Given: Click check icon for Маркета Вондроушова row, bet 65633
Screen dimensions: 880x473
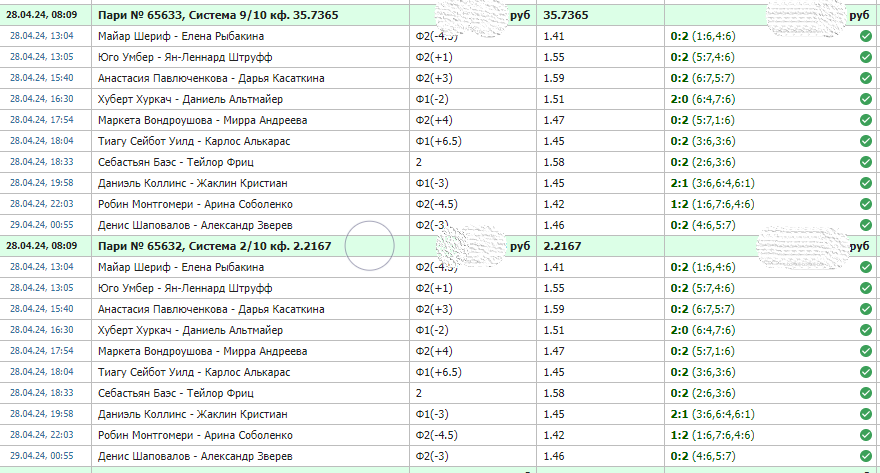Looking at the screenshot, I should click(x=865, y=120).
